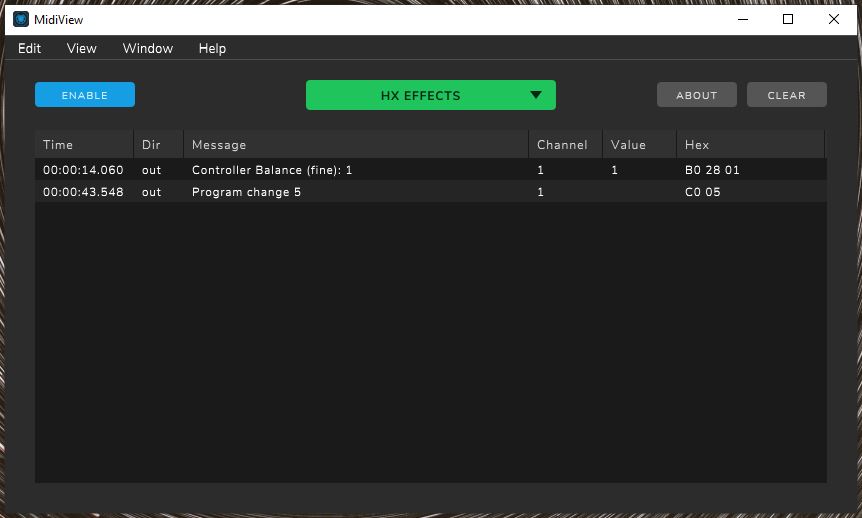Select 'Program change 5' message
The image size is (862, 518).
pos(246,192)
